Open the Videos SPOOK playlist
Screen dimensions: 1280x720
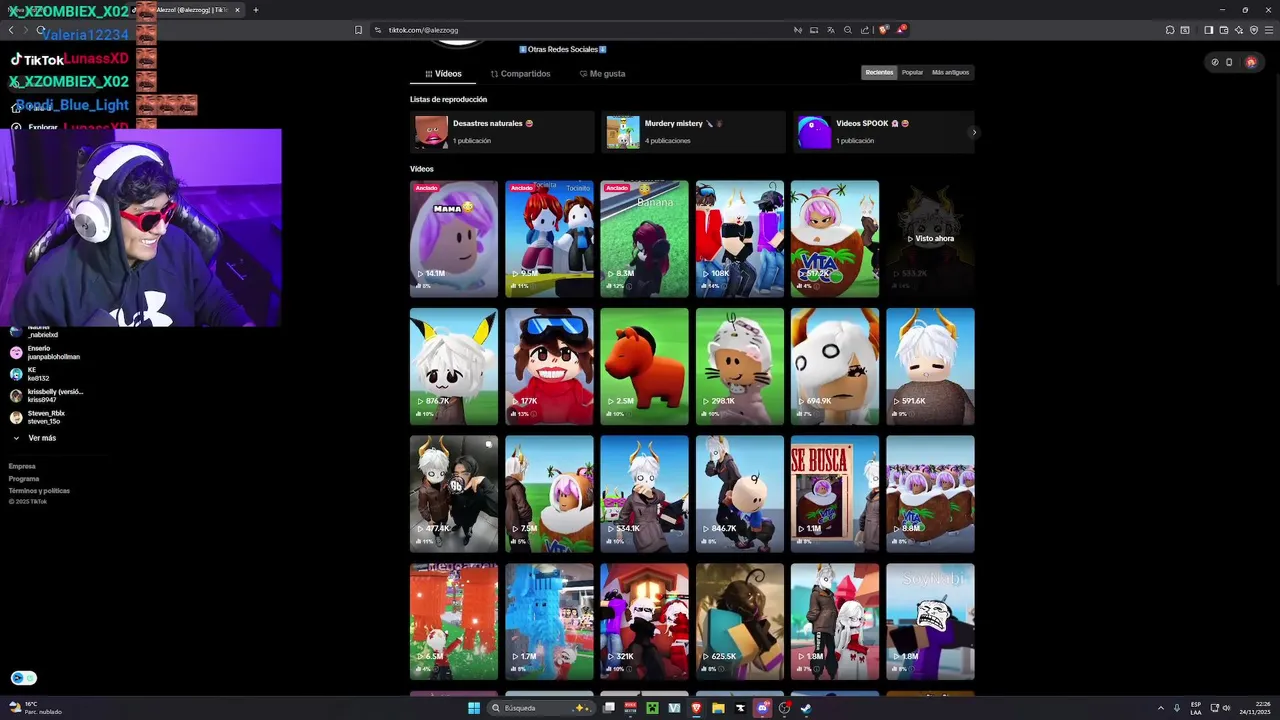coord(884,132)
